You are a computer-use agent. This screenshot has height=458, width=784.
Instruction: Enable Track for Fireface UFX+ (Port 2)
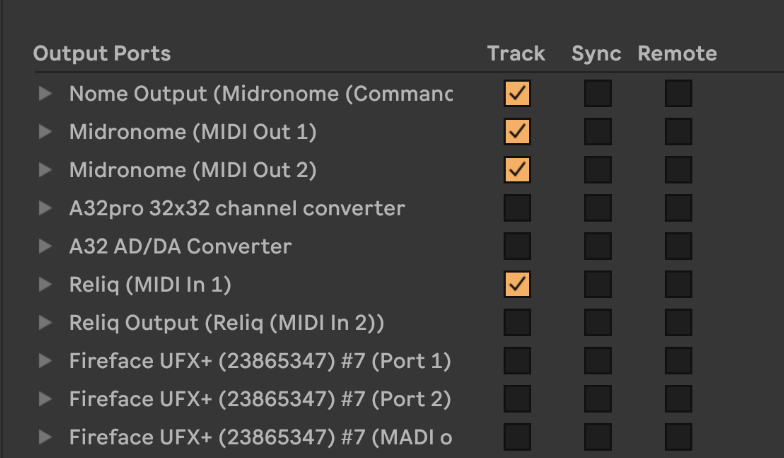pos(517,399)
